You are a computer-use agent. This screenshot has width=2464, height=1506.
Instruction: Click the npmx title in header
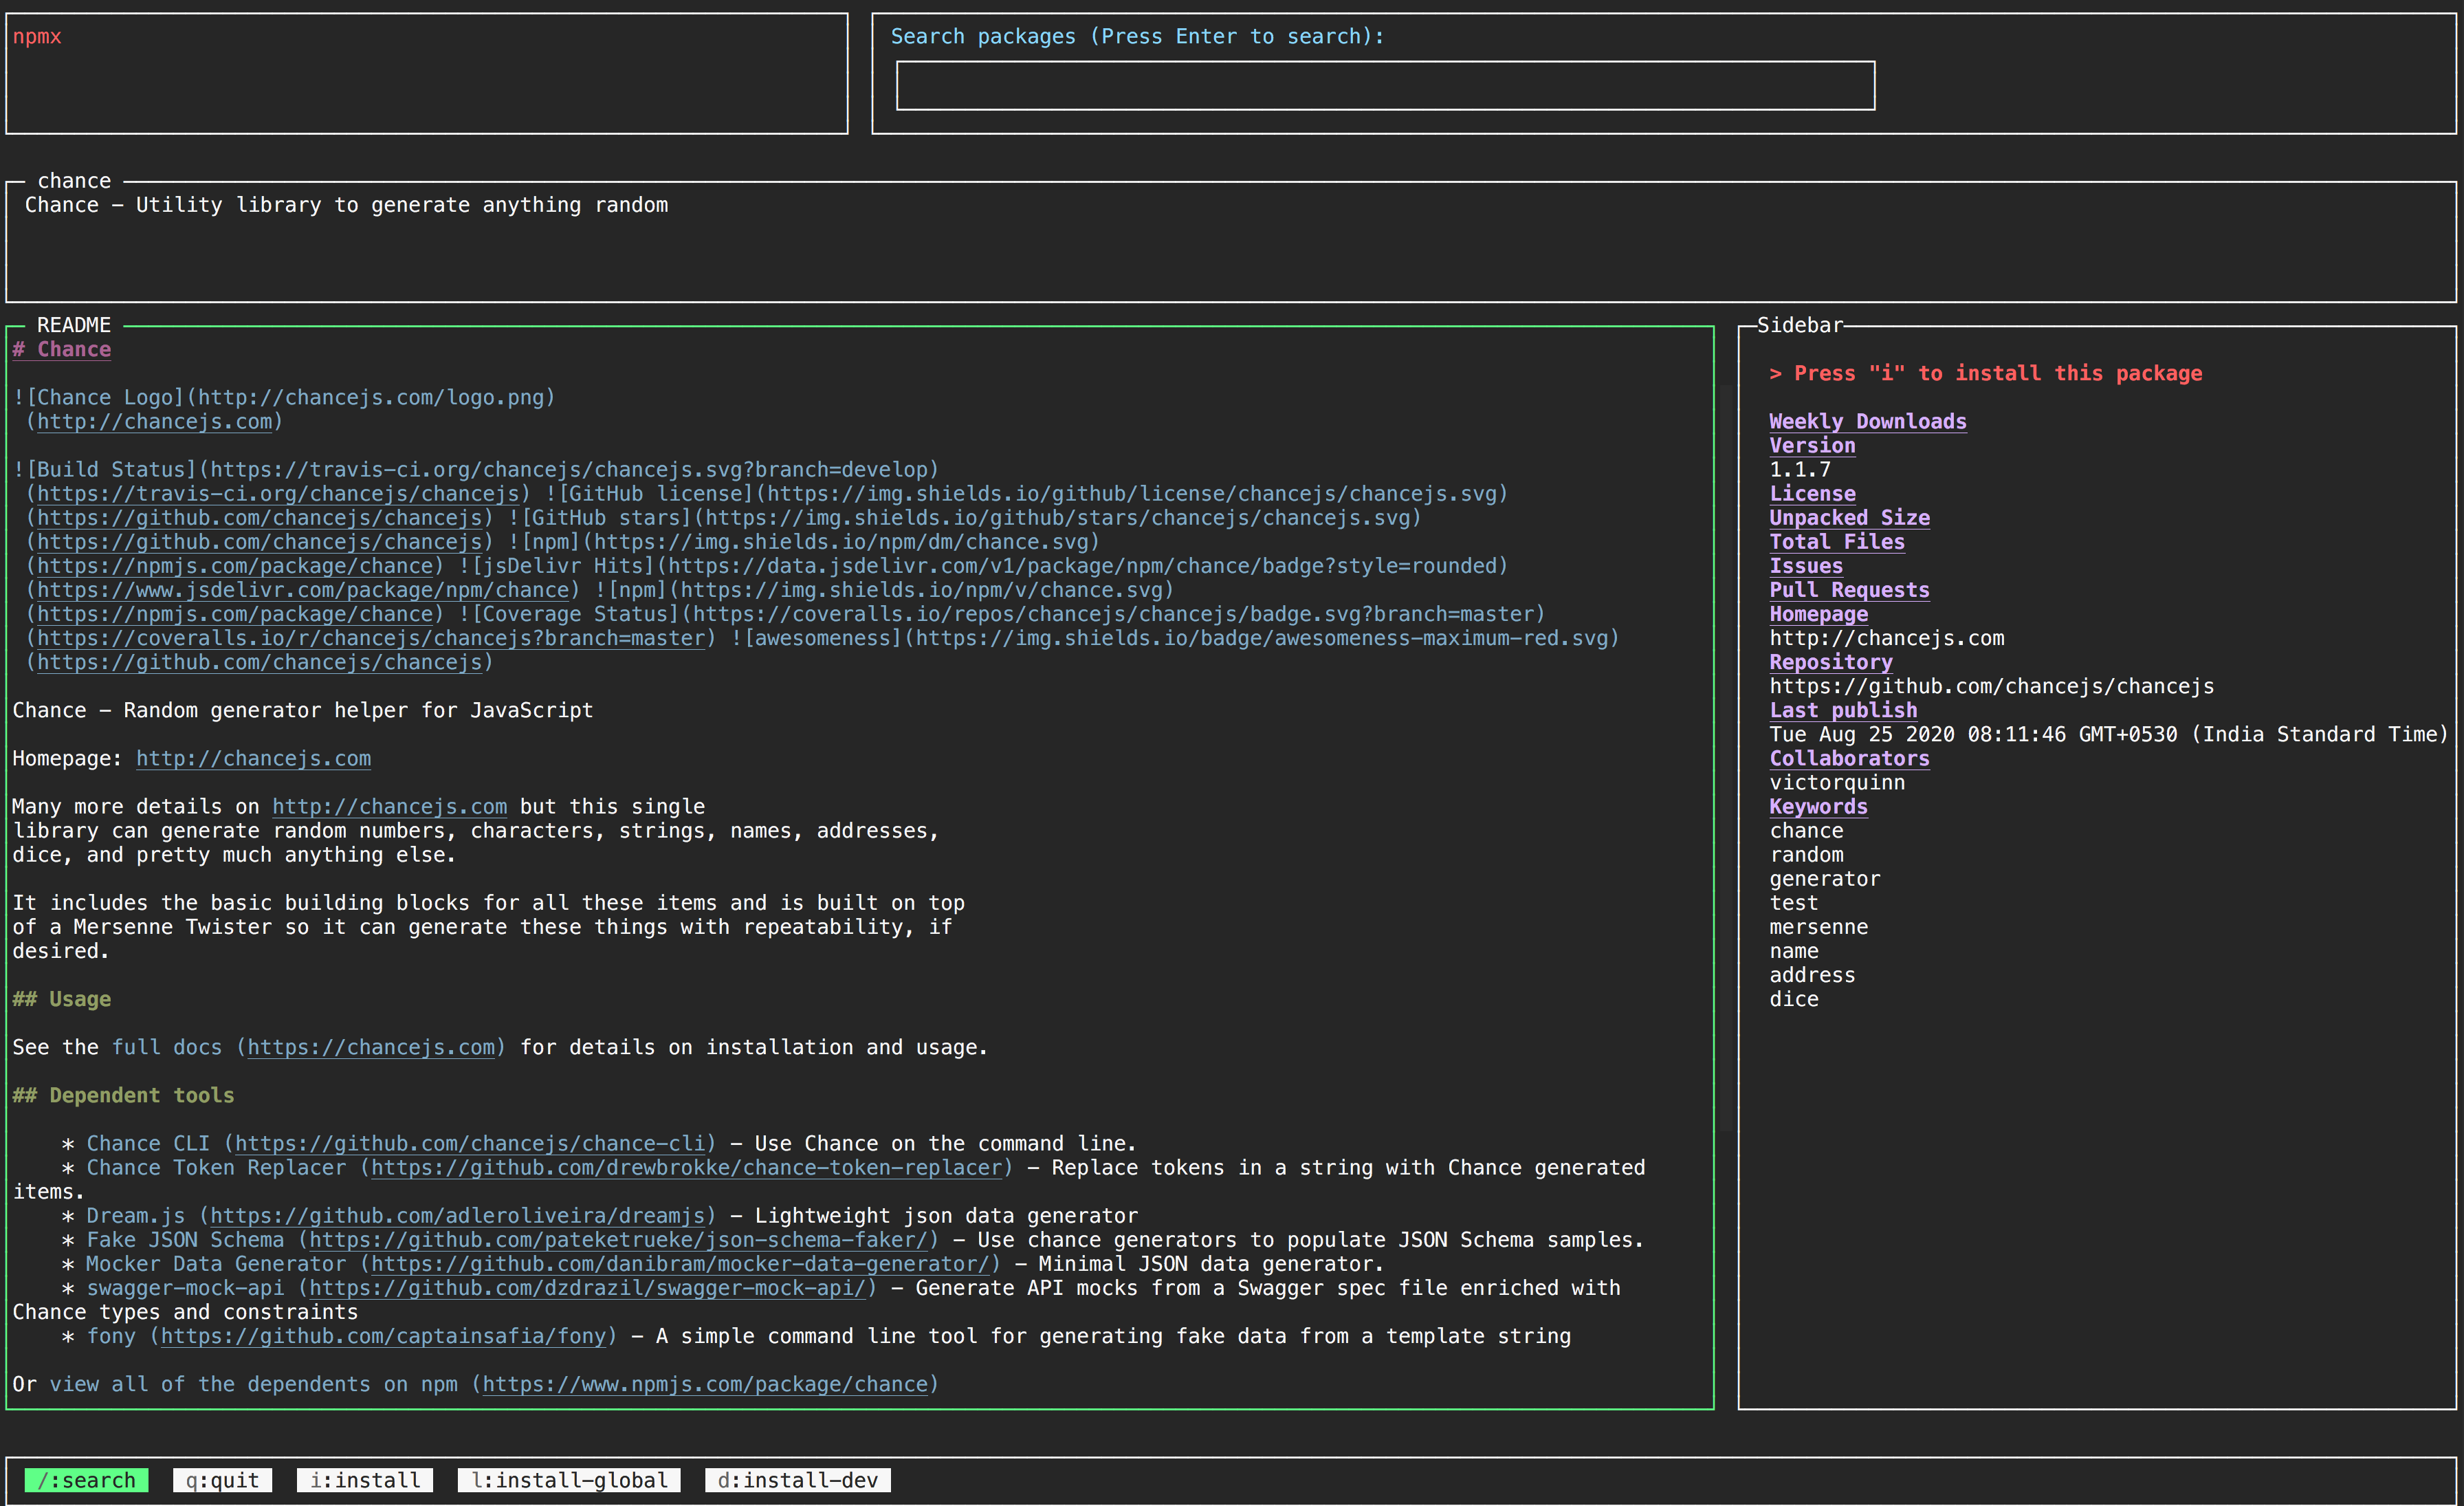coord(37,37)
